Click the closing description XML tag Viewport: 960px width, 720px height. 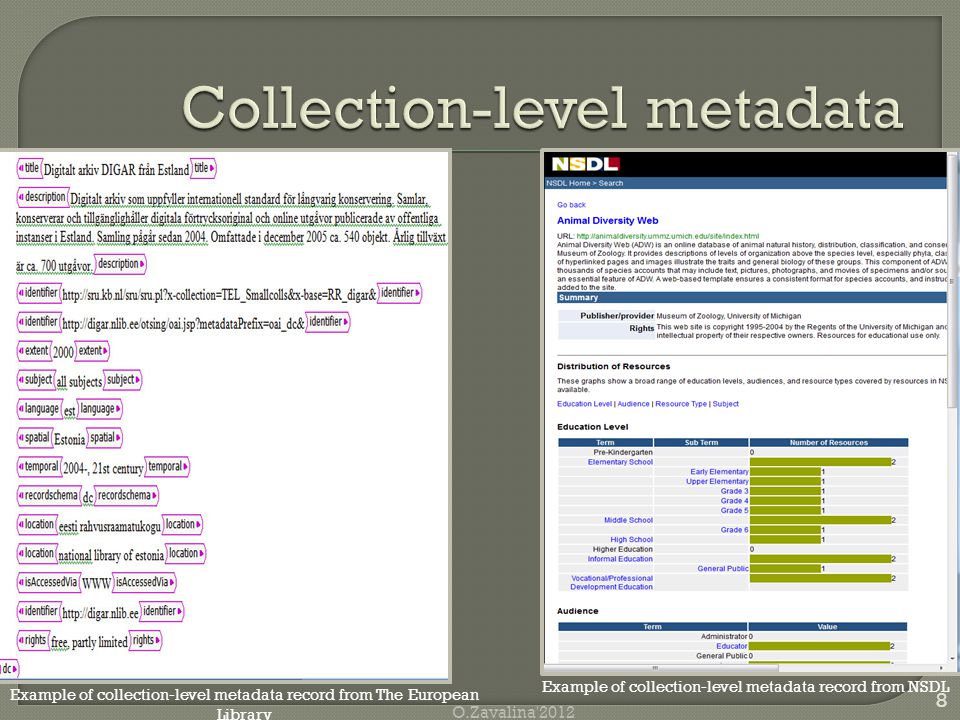click(121, 264)
